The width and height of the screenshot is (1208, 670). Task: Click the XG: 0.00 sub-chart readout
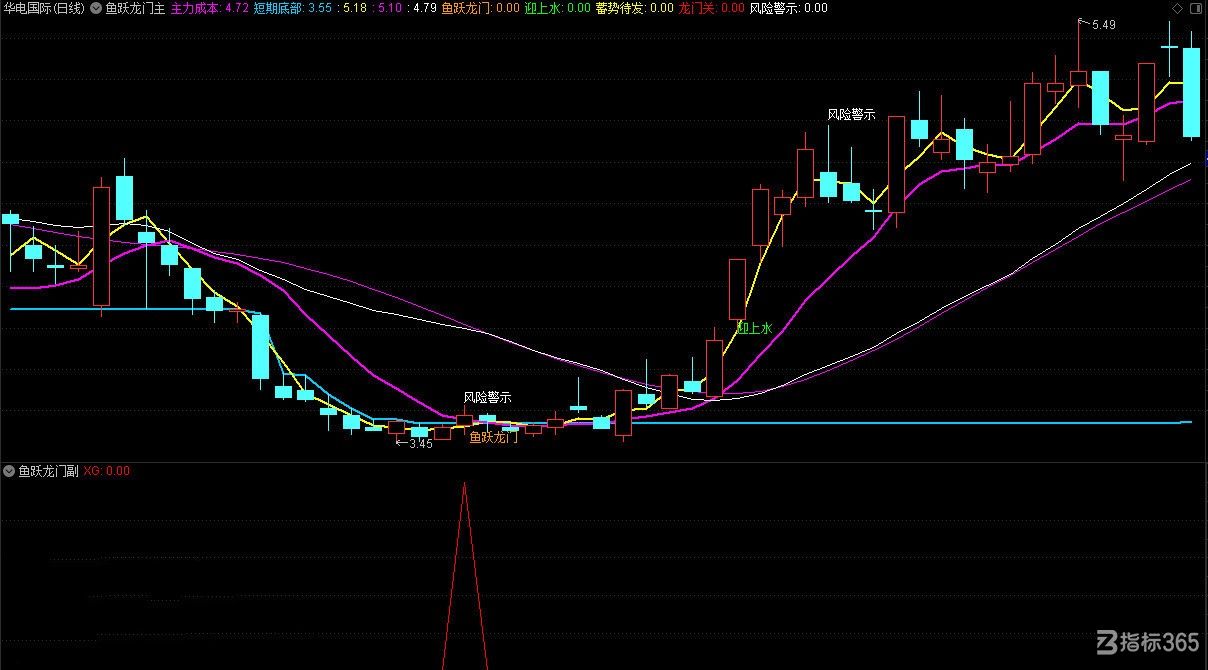coord(107,471)
